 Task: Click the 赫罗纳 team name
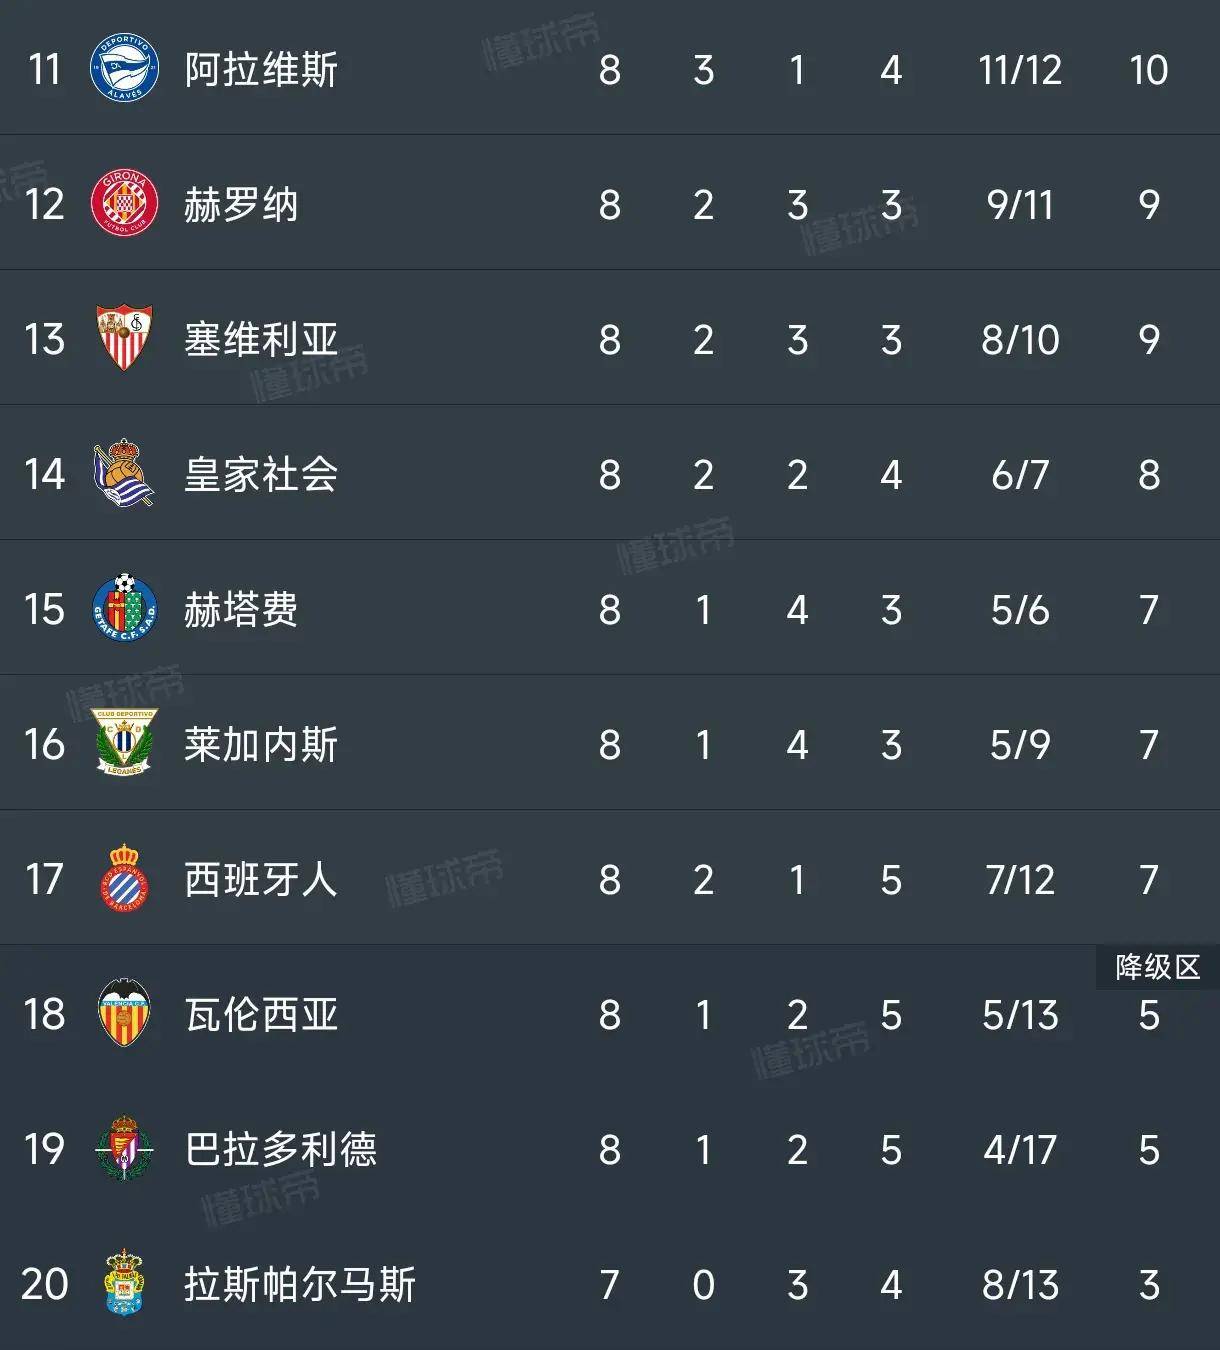tap(241, 205)
